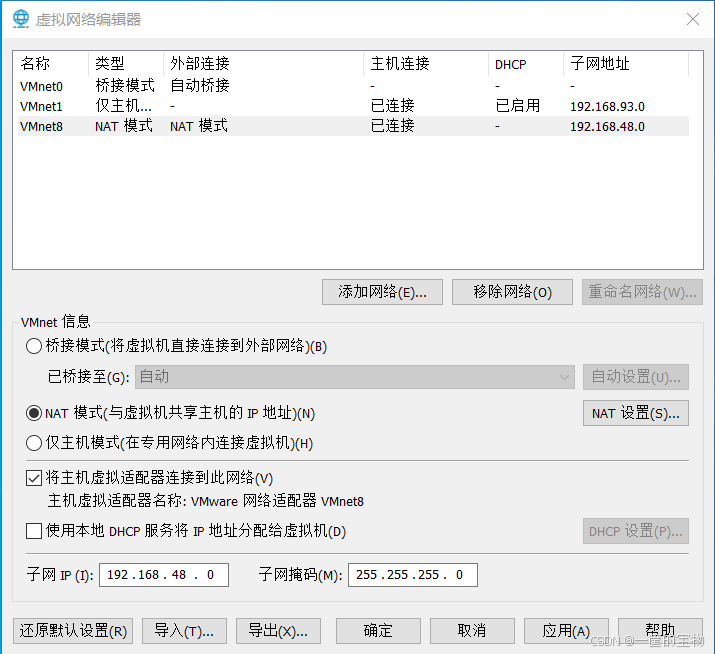Image resolution: width=715 pixels, height=654 pixels.
Task: Click 子网地址 column header
Action: (626, 63)
